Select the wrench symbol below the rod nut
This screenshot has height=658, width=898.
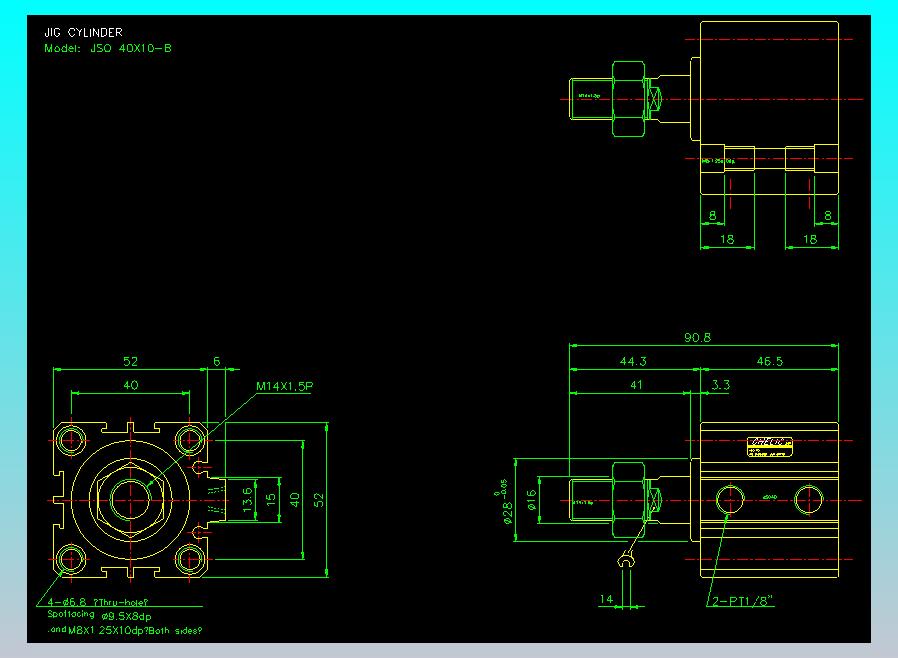[x=627, y=560]
